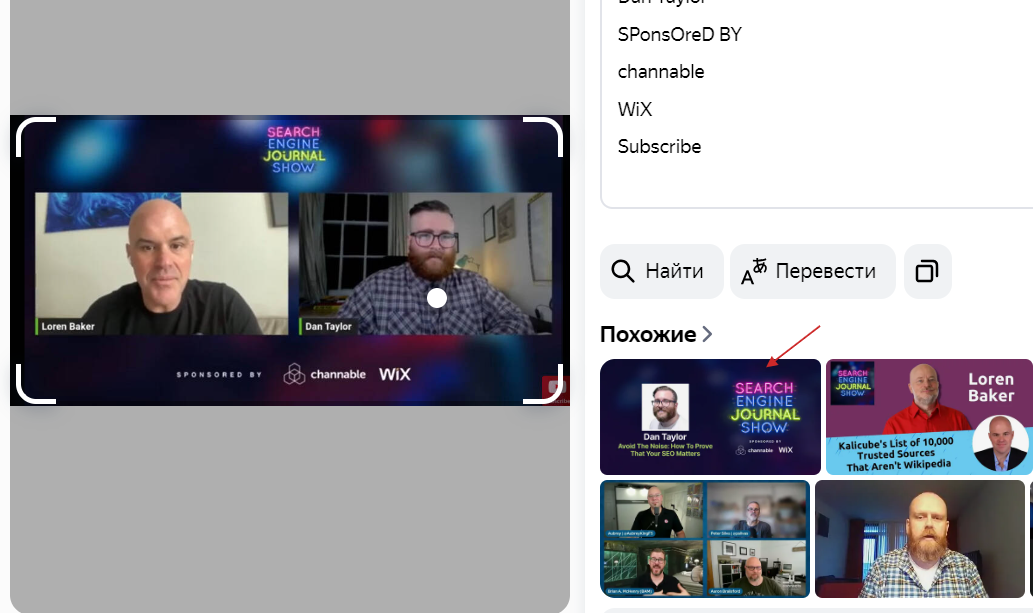Click the Перевести translate button

pyautogui.click(x=812, y=270)
